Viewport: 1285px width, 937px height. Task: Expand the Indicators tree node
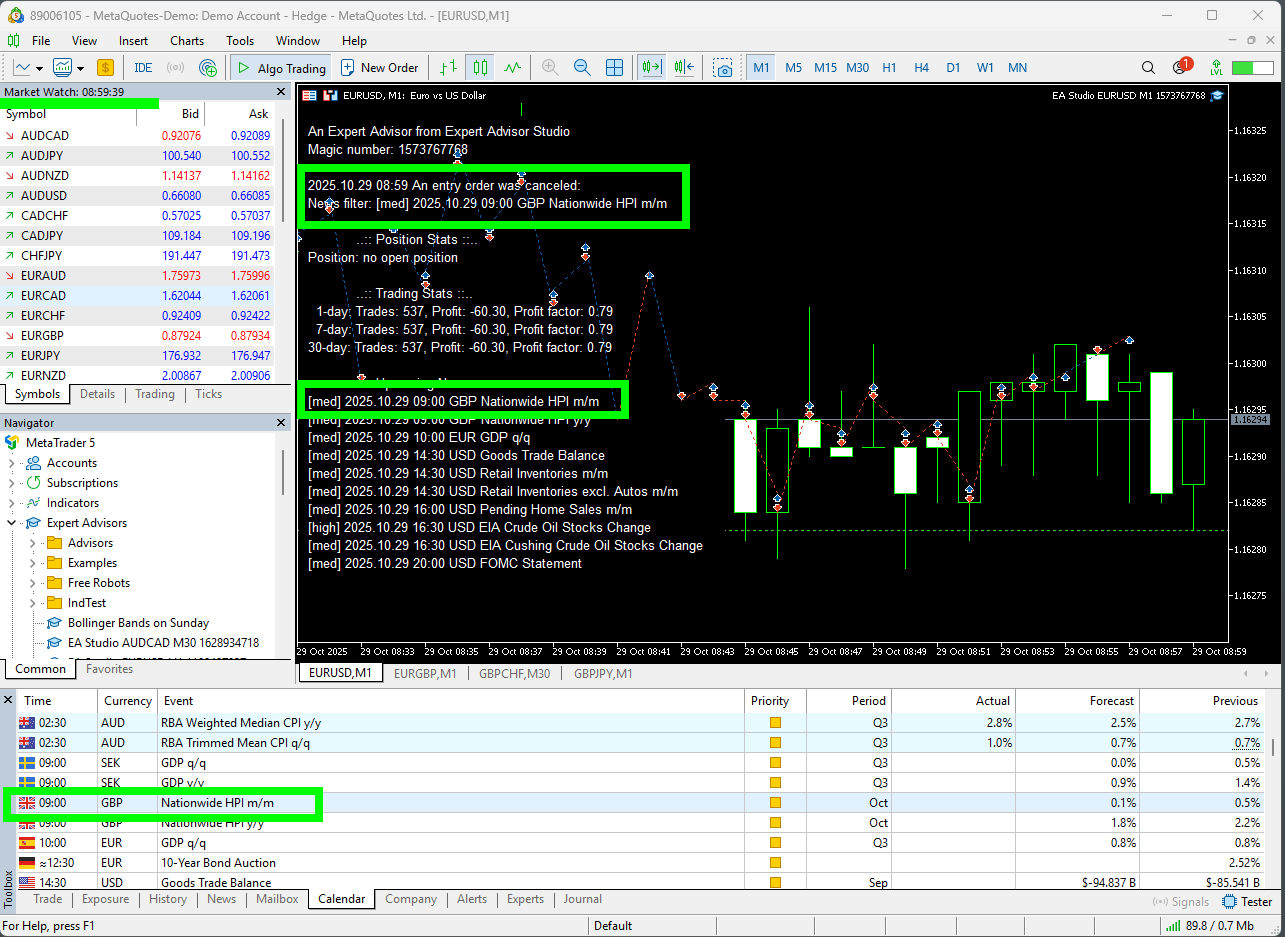point(12,503)
